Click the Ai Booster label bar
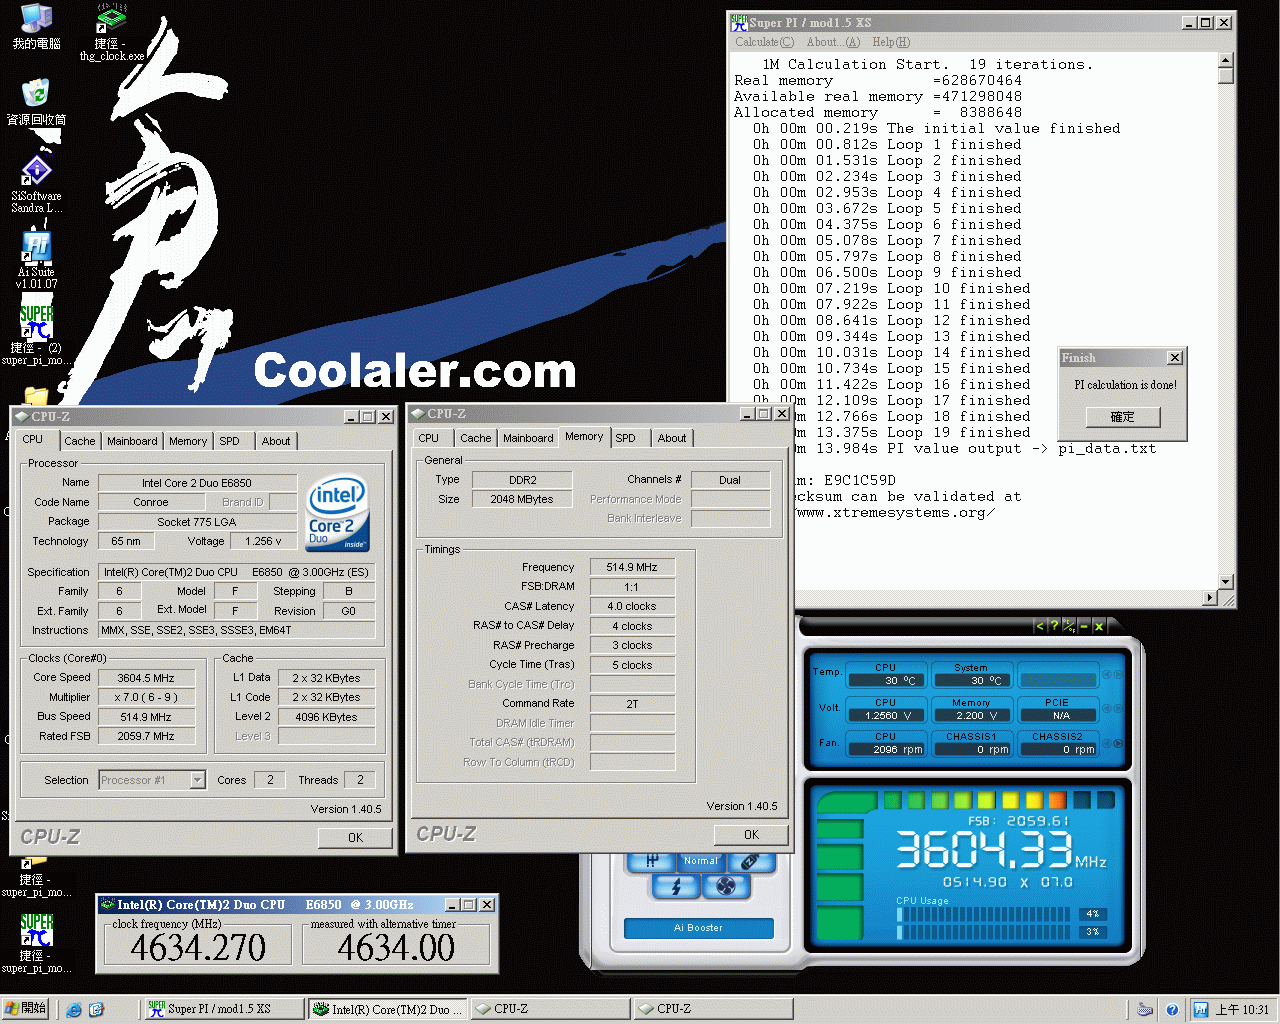This screenshot has height=1024, width=1280. pos(699,928)
